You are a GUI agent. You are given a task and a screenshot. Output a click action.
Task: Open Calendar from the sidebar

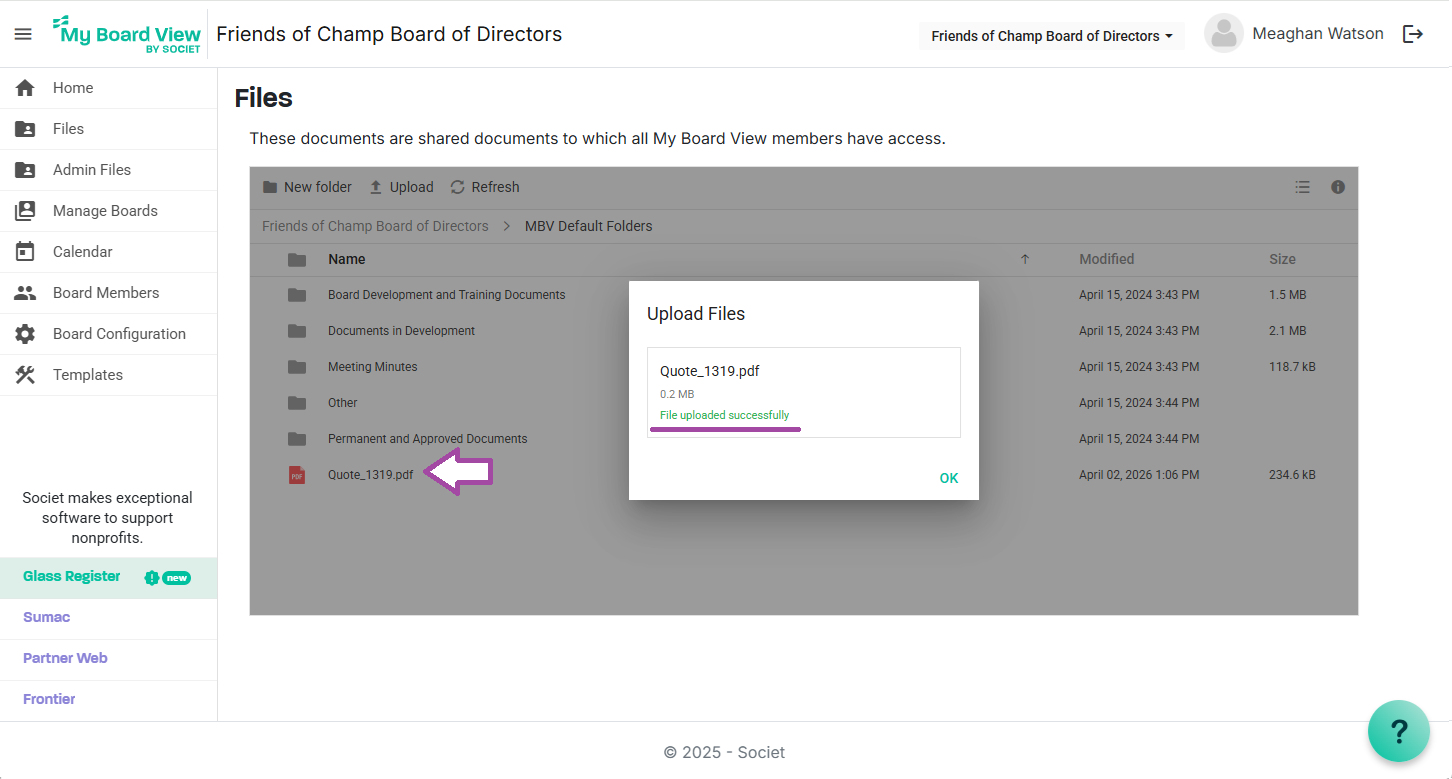(x=82, y=252)
